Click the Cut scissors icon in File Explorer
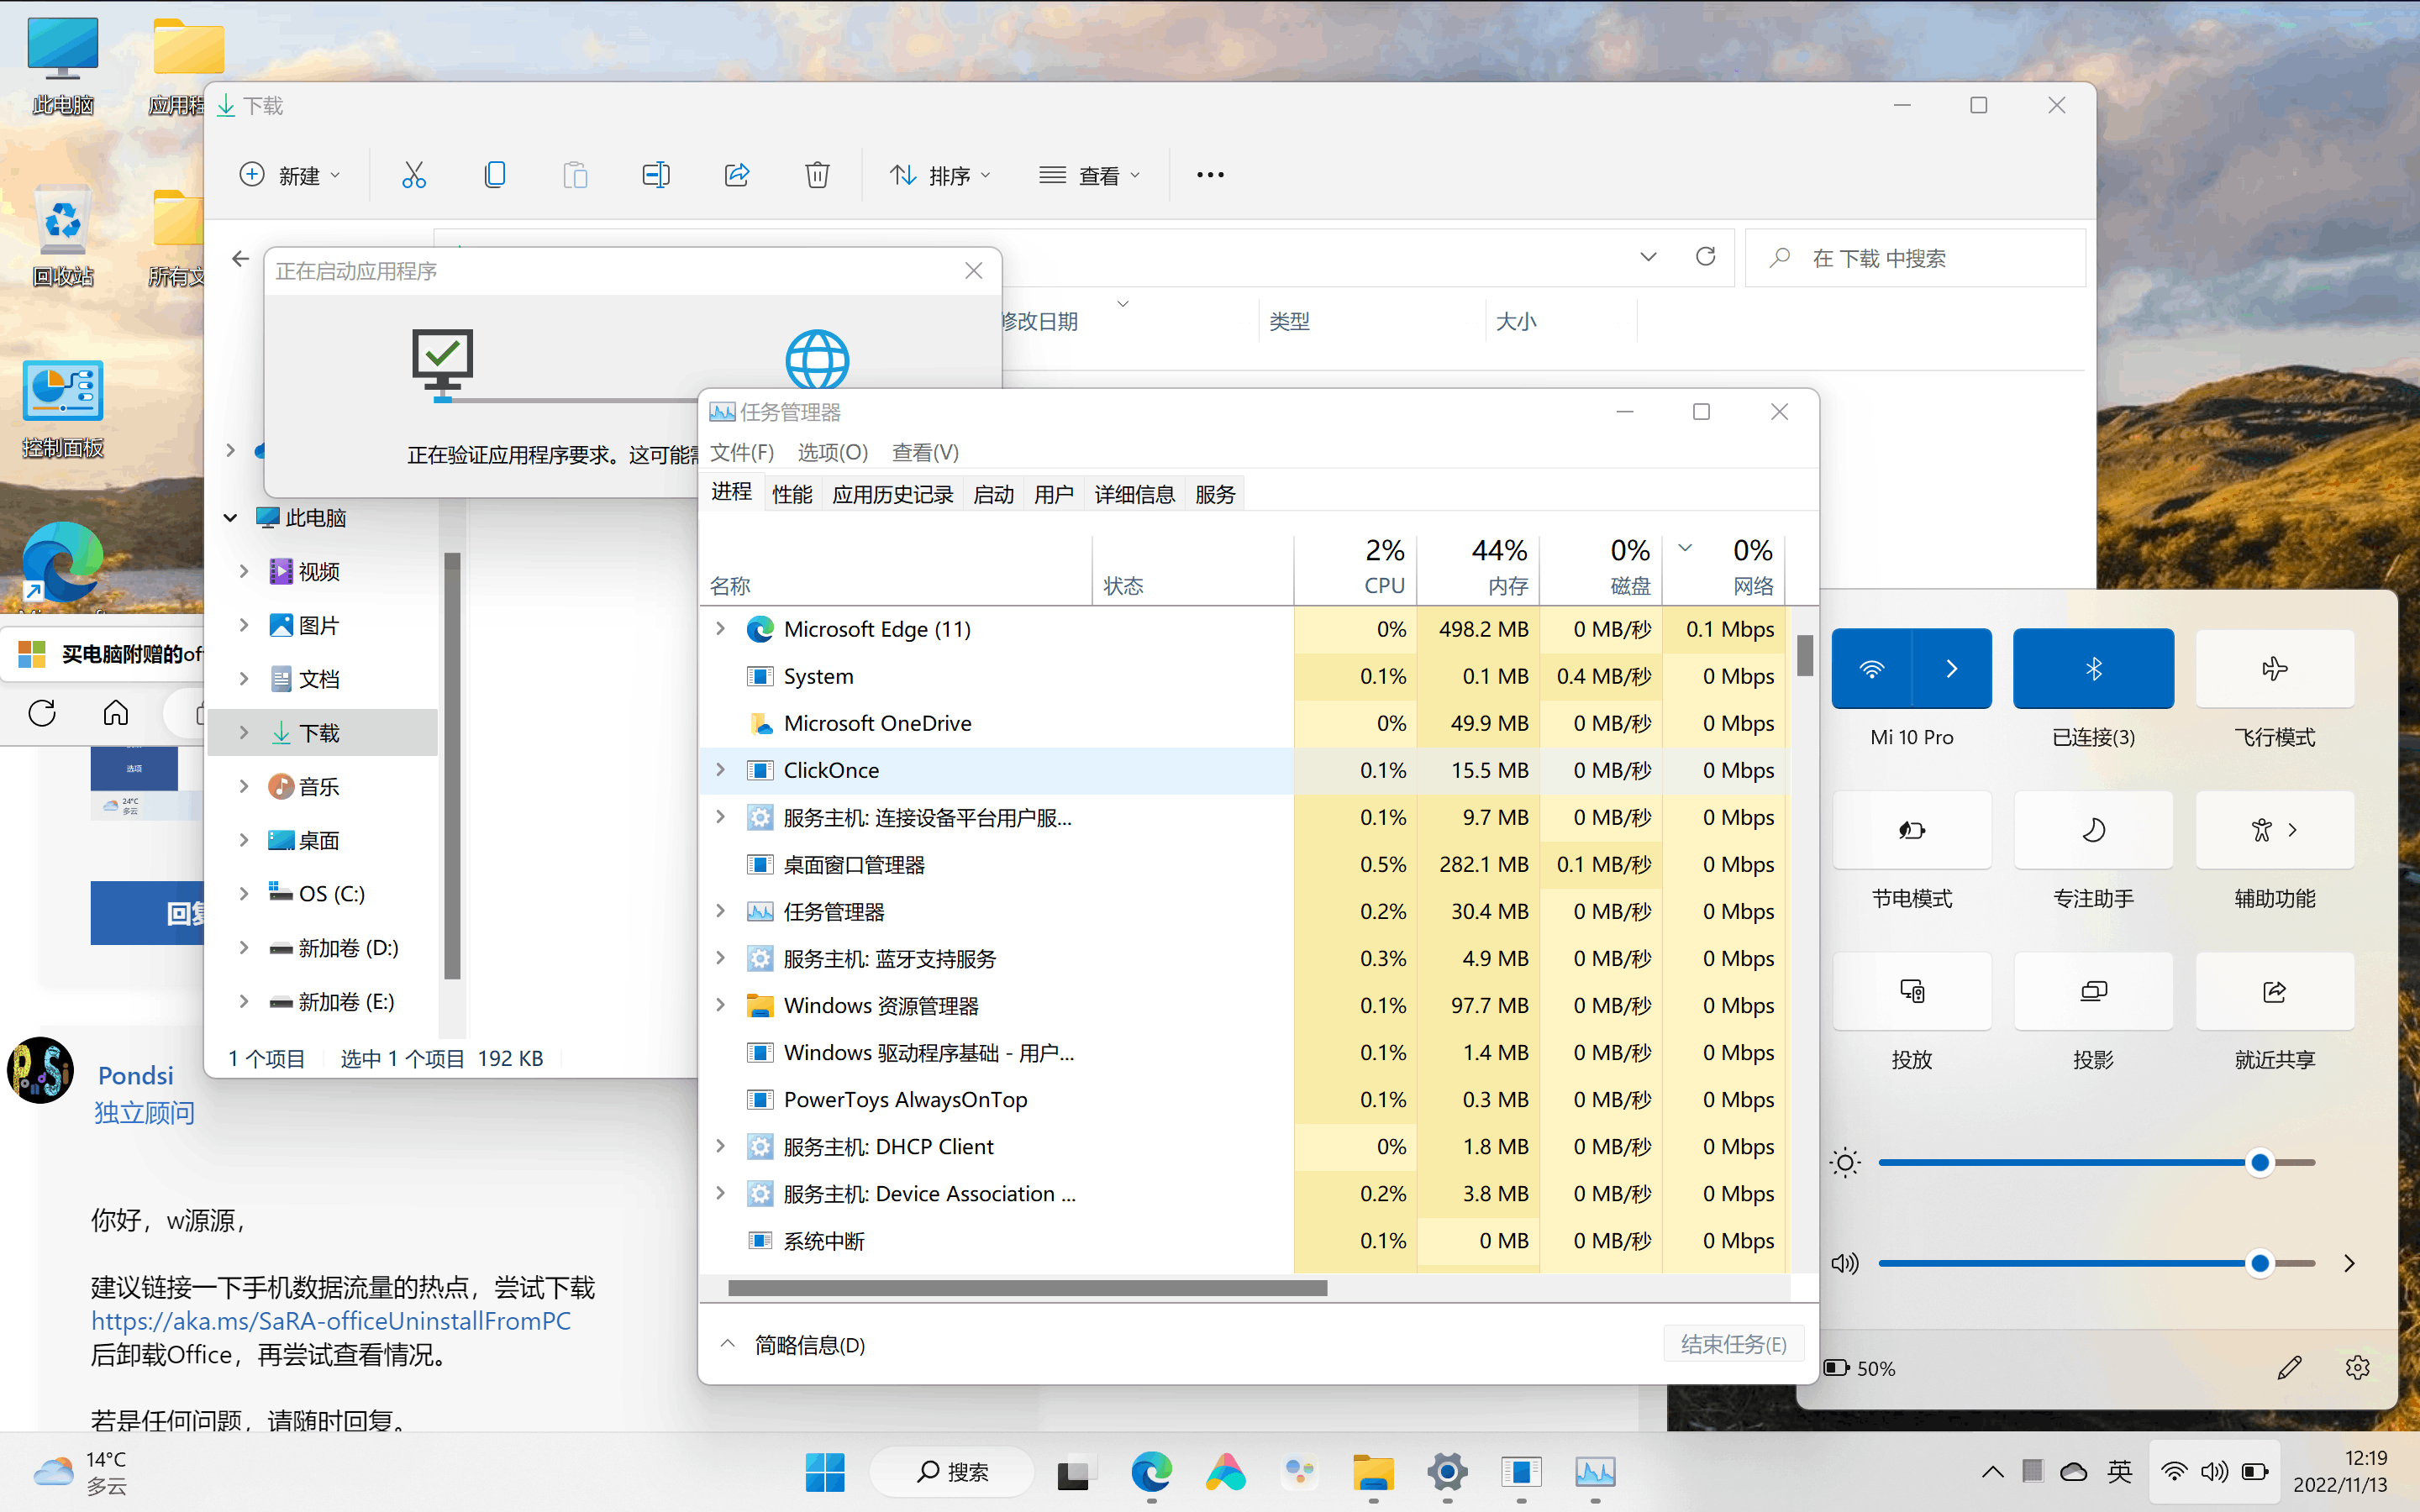Screen dimensions: 2420x1512 [x=413, y=175]
